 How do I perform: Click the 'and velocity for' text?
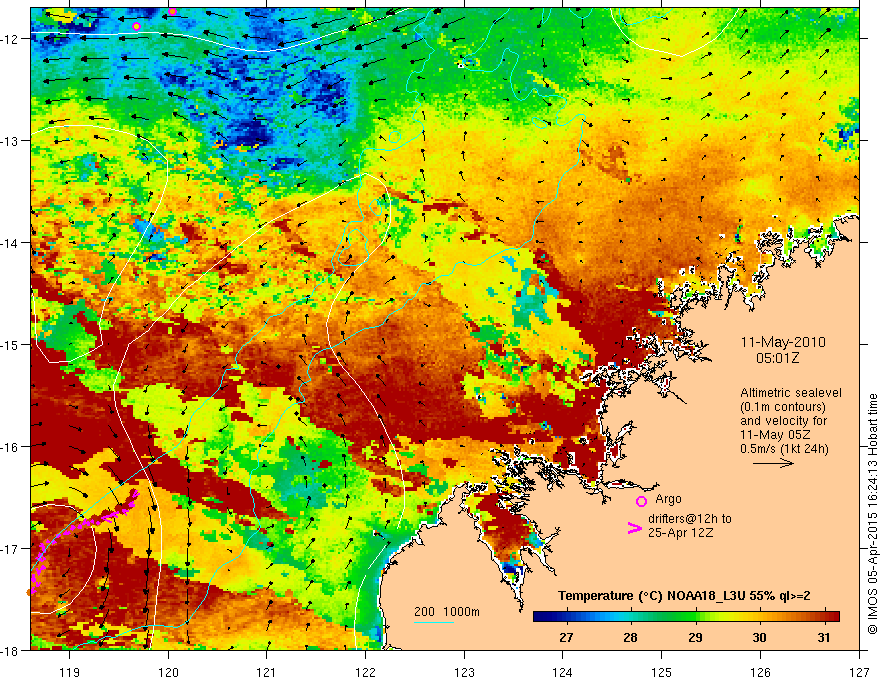point(783,421)
